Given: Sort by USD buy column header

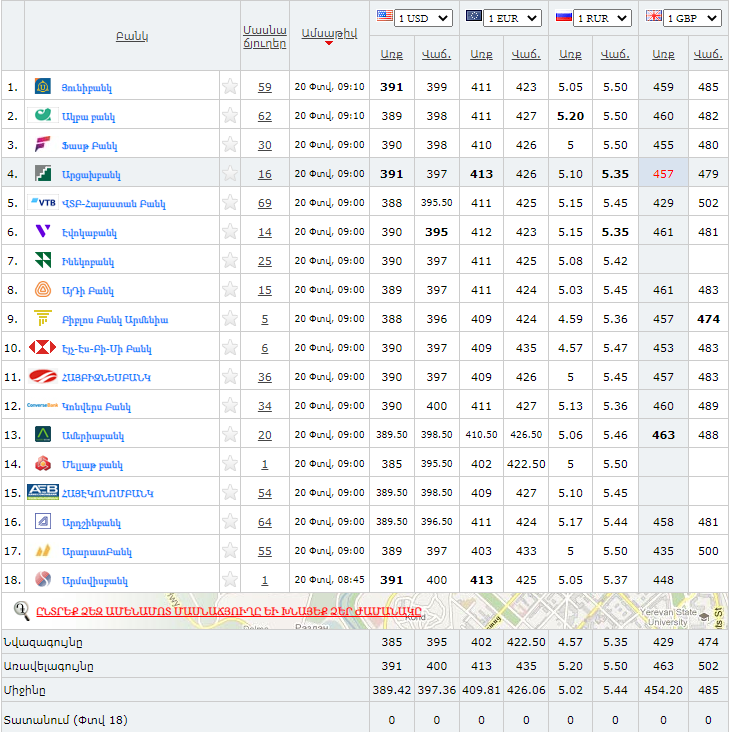Looking at the screenshot, I should (392, 55).
